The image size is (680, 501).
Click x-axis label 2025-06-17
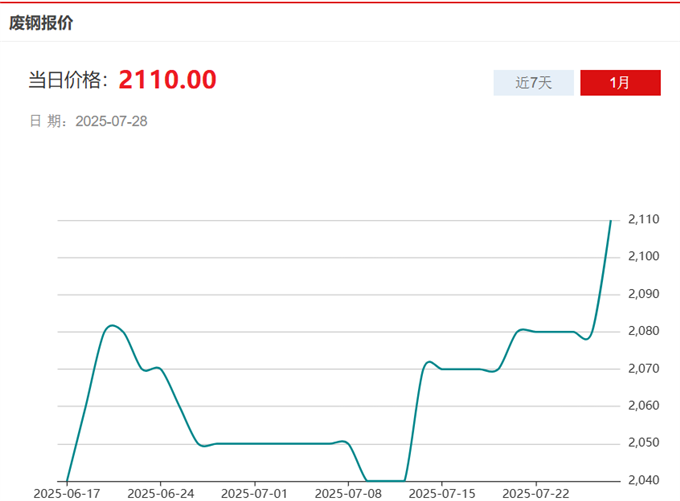pyautogui.click(x=65, y=493)
